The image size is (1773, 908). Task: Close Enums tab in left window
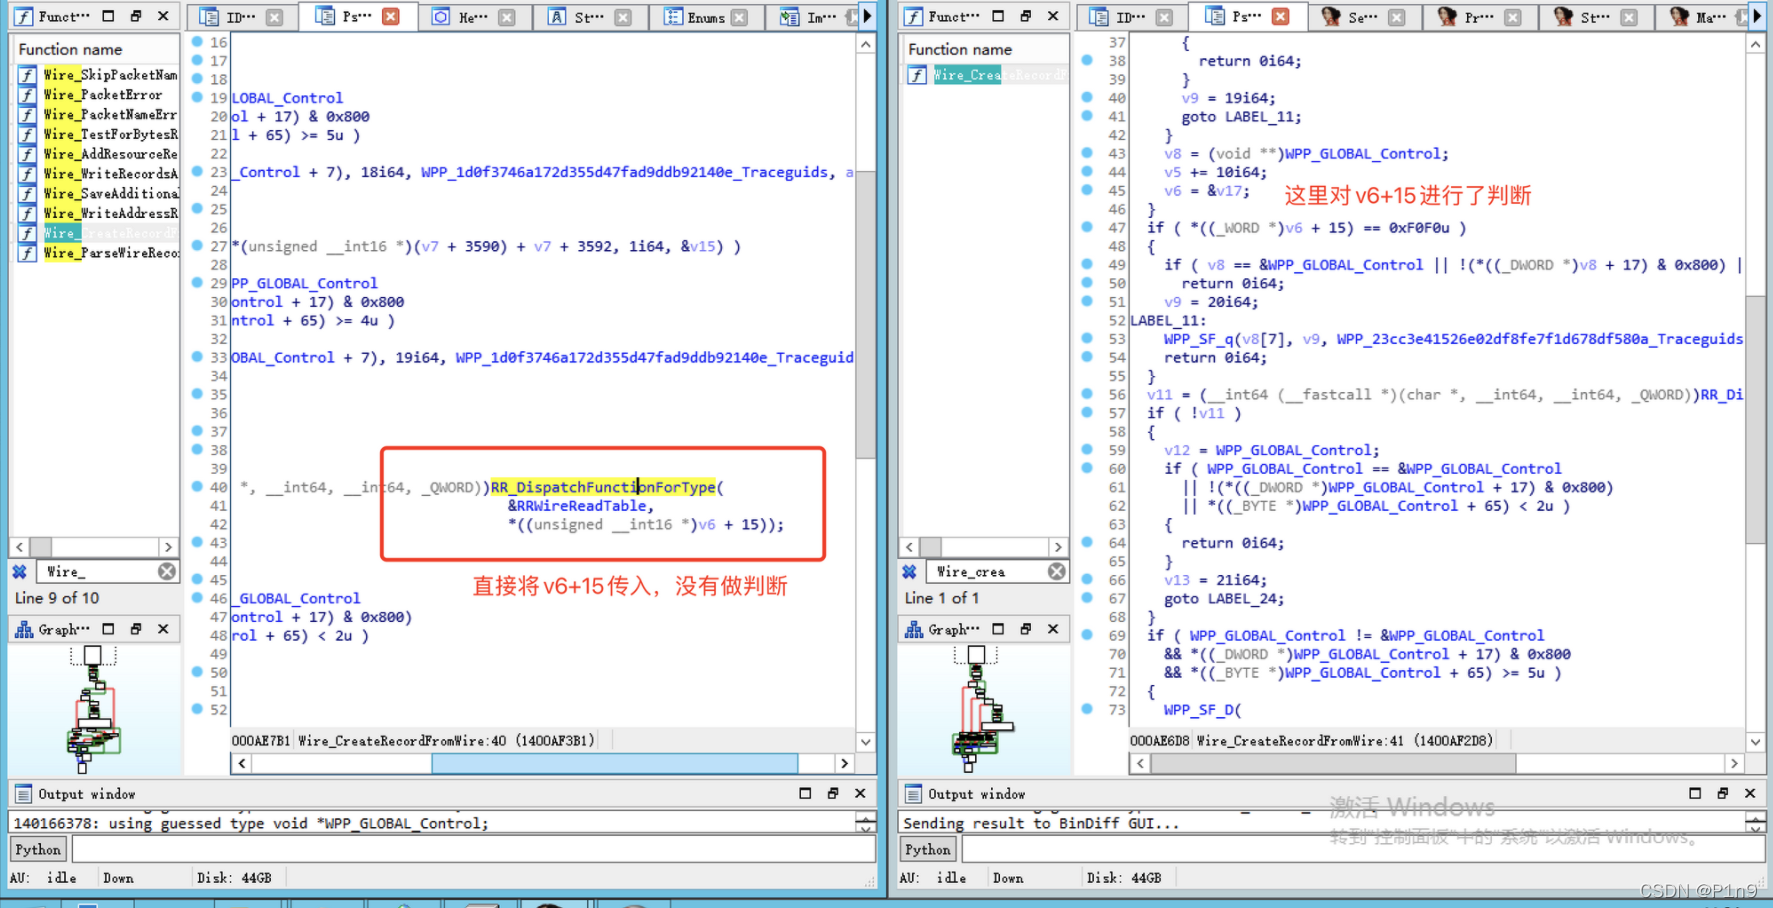(739, 17)
